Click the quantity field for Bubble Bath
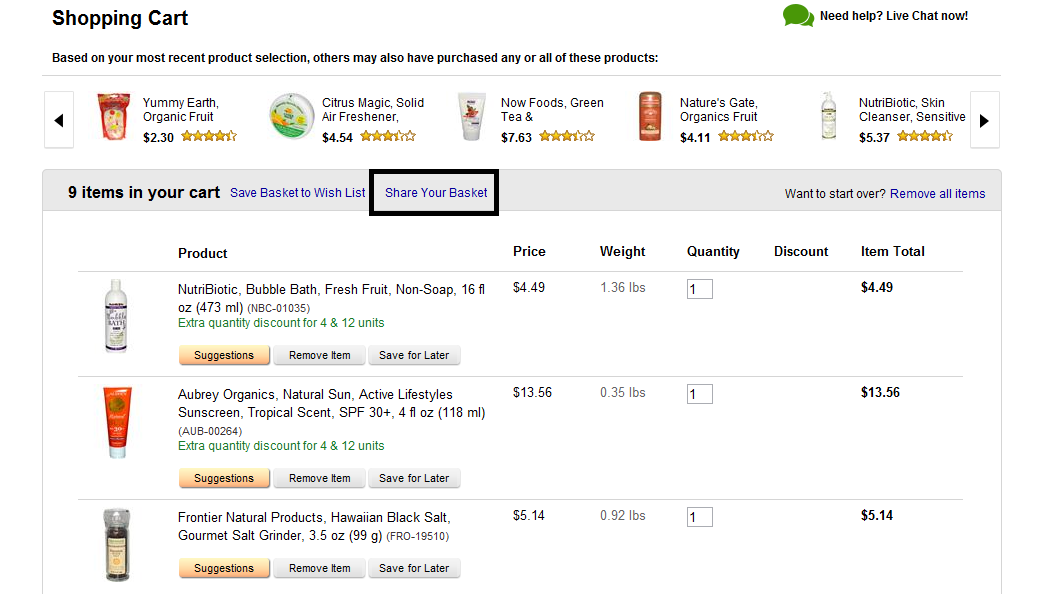Screen dimensions: 1050x594 coord(699,289)
